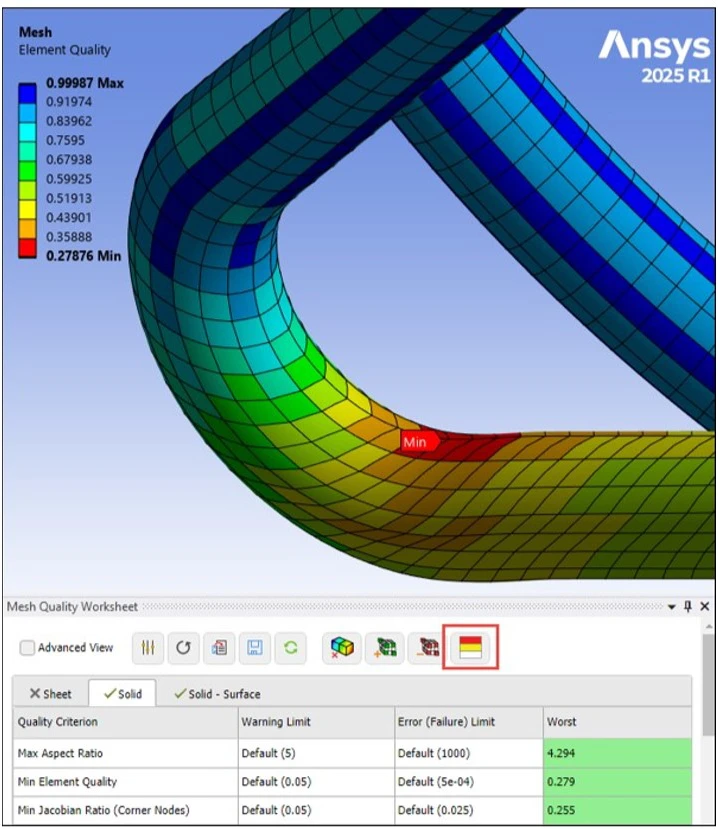Switch to the Sheet tab
718x829 pixels.
coord(51,694)
